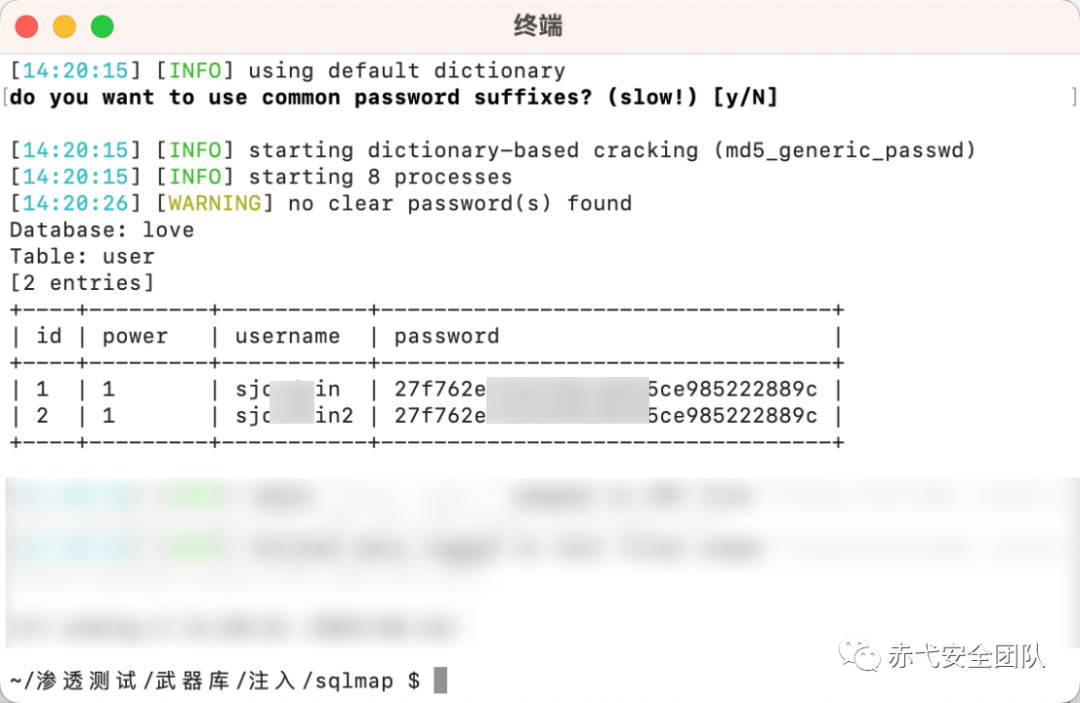Click the 'Database: love' line

tap(102, 230)
